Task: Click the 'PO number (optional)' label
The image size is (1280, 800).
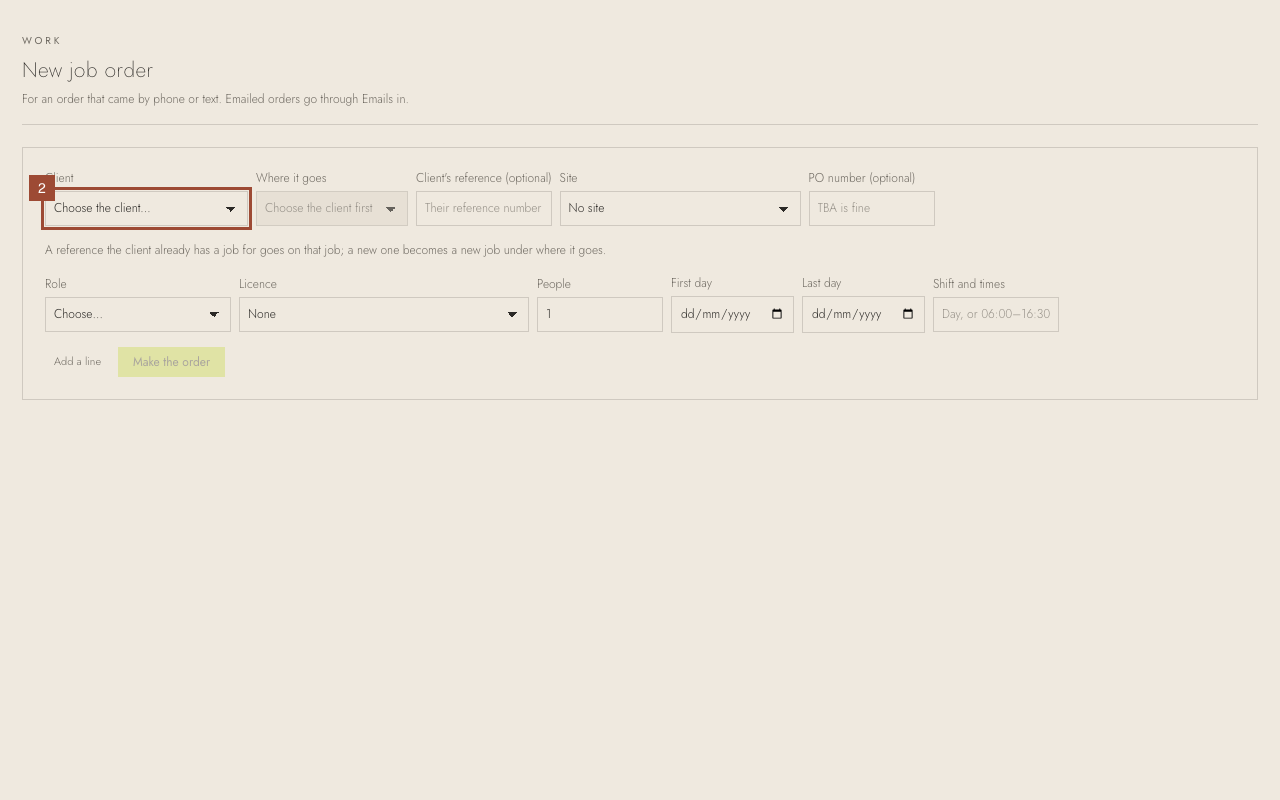Action: click(x=862, y=178)
